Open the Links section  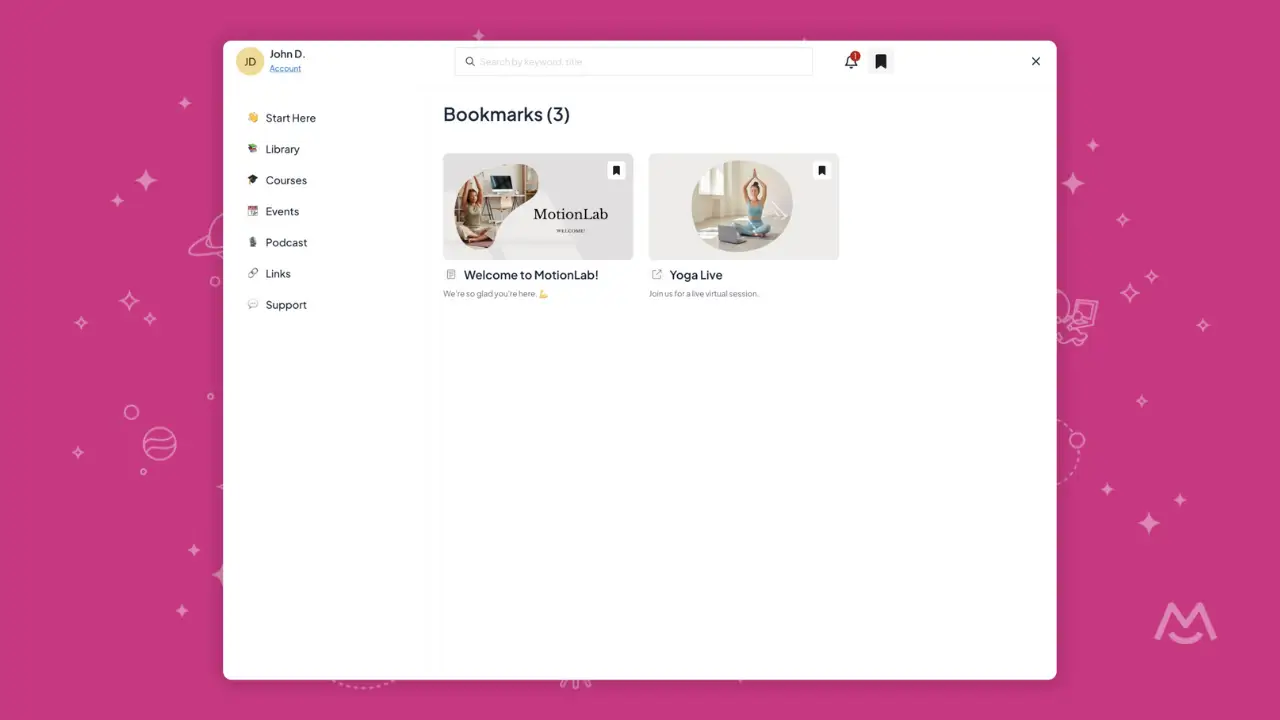276,273
